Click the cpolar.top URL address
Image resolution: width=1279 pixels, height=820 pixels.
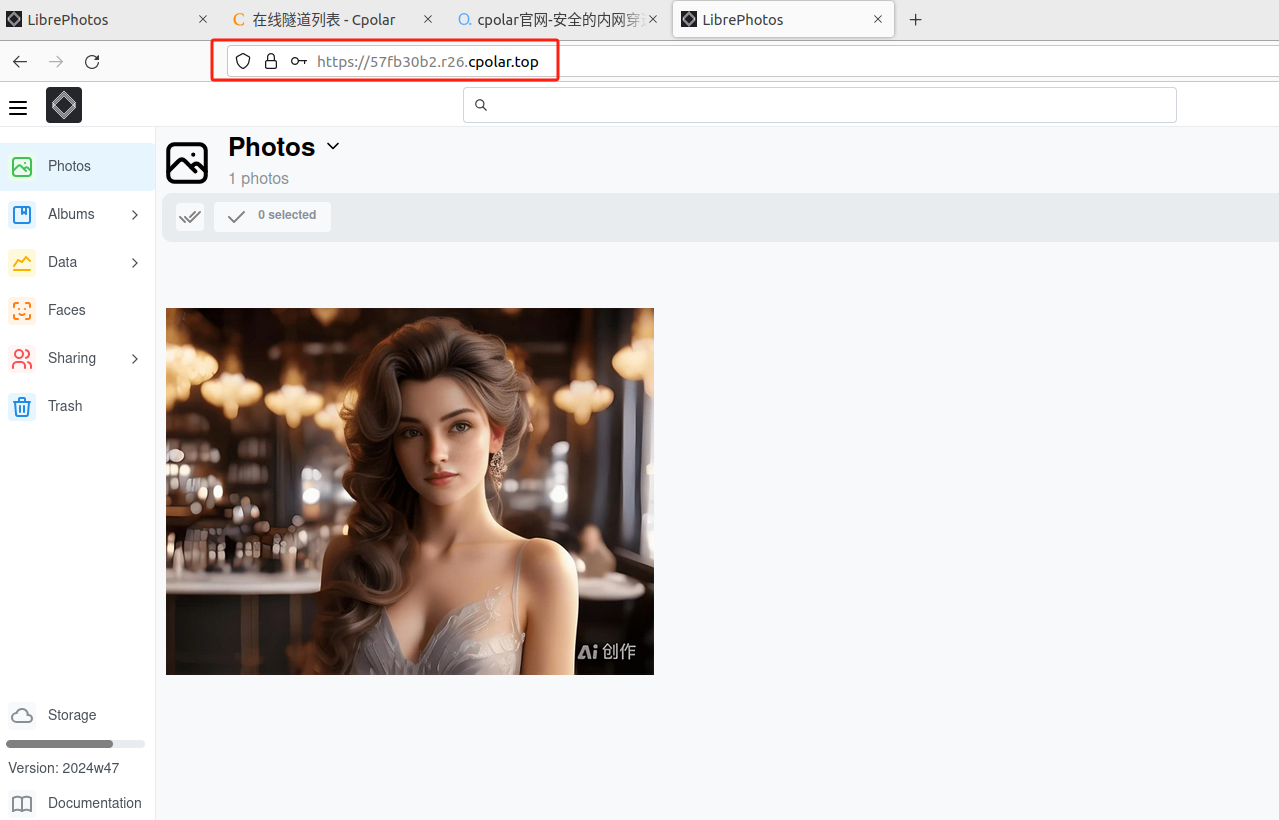[x=428, y=62]
